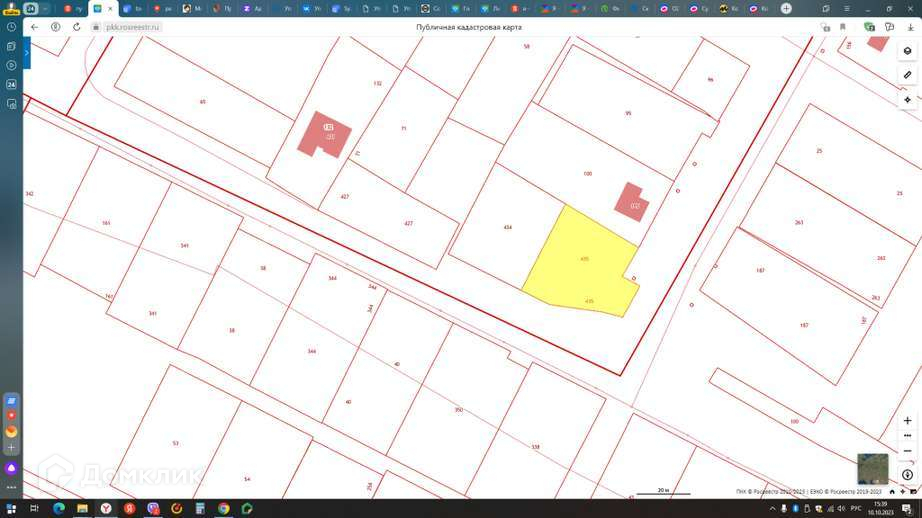Zoom in on the cadastral map
922x518 pixels.
907,420
